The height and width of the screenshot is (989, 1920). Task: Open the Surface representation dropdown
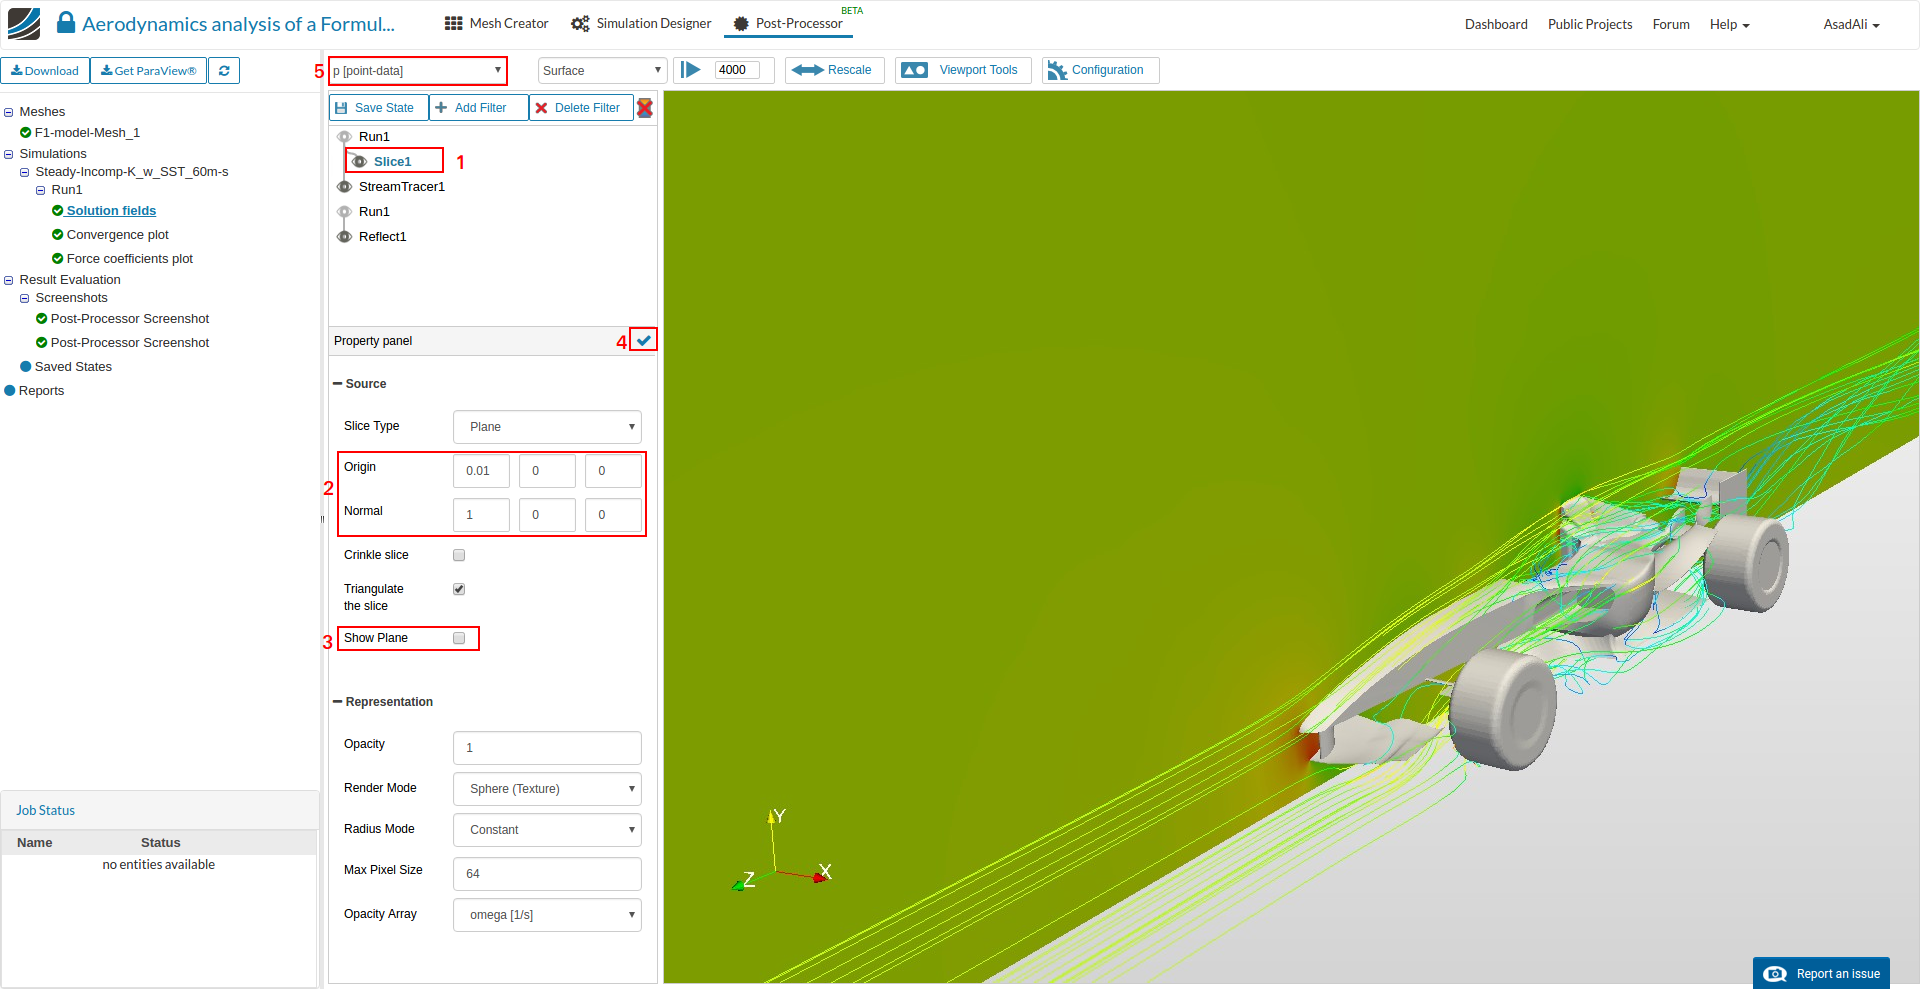602,71
